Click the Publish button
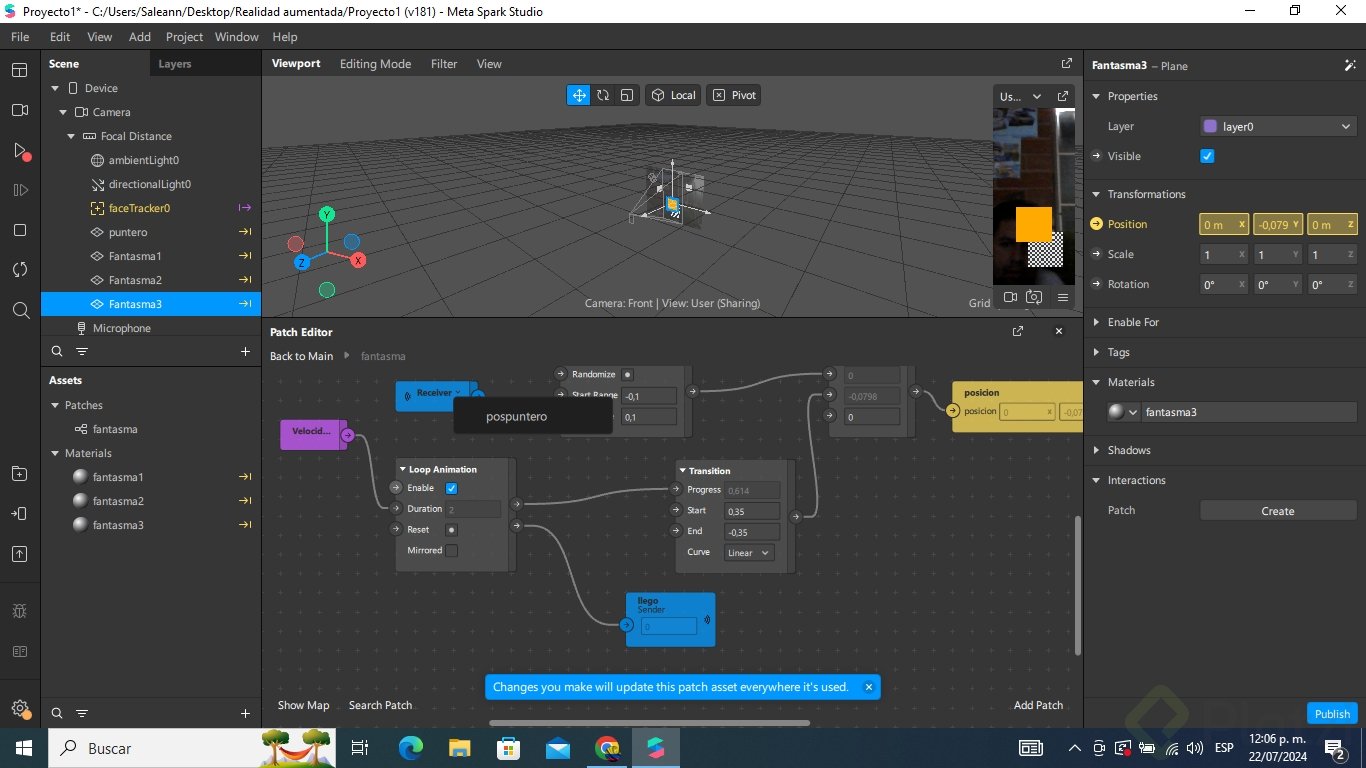The image size is (1366, 768). pyautogui.click(x=1332, y=713)
